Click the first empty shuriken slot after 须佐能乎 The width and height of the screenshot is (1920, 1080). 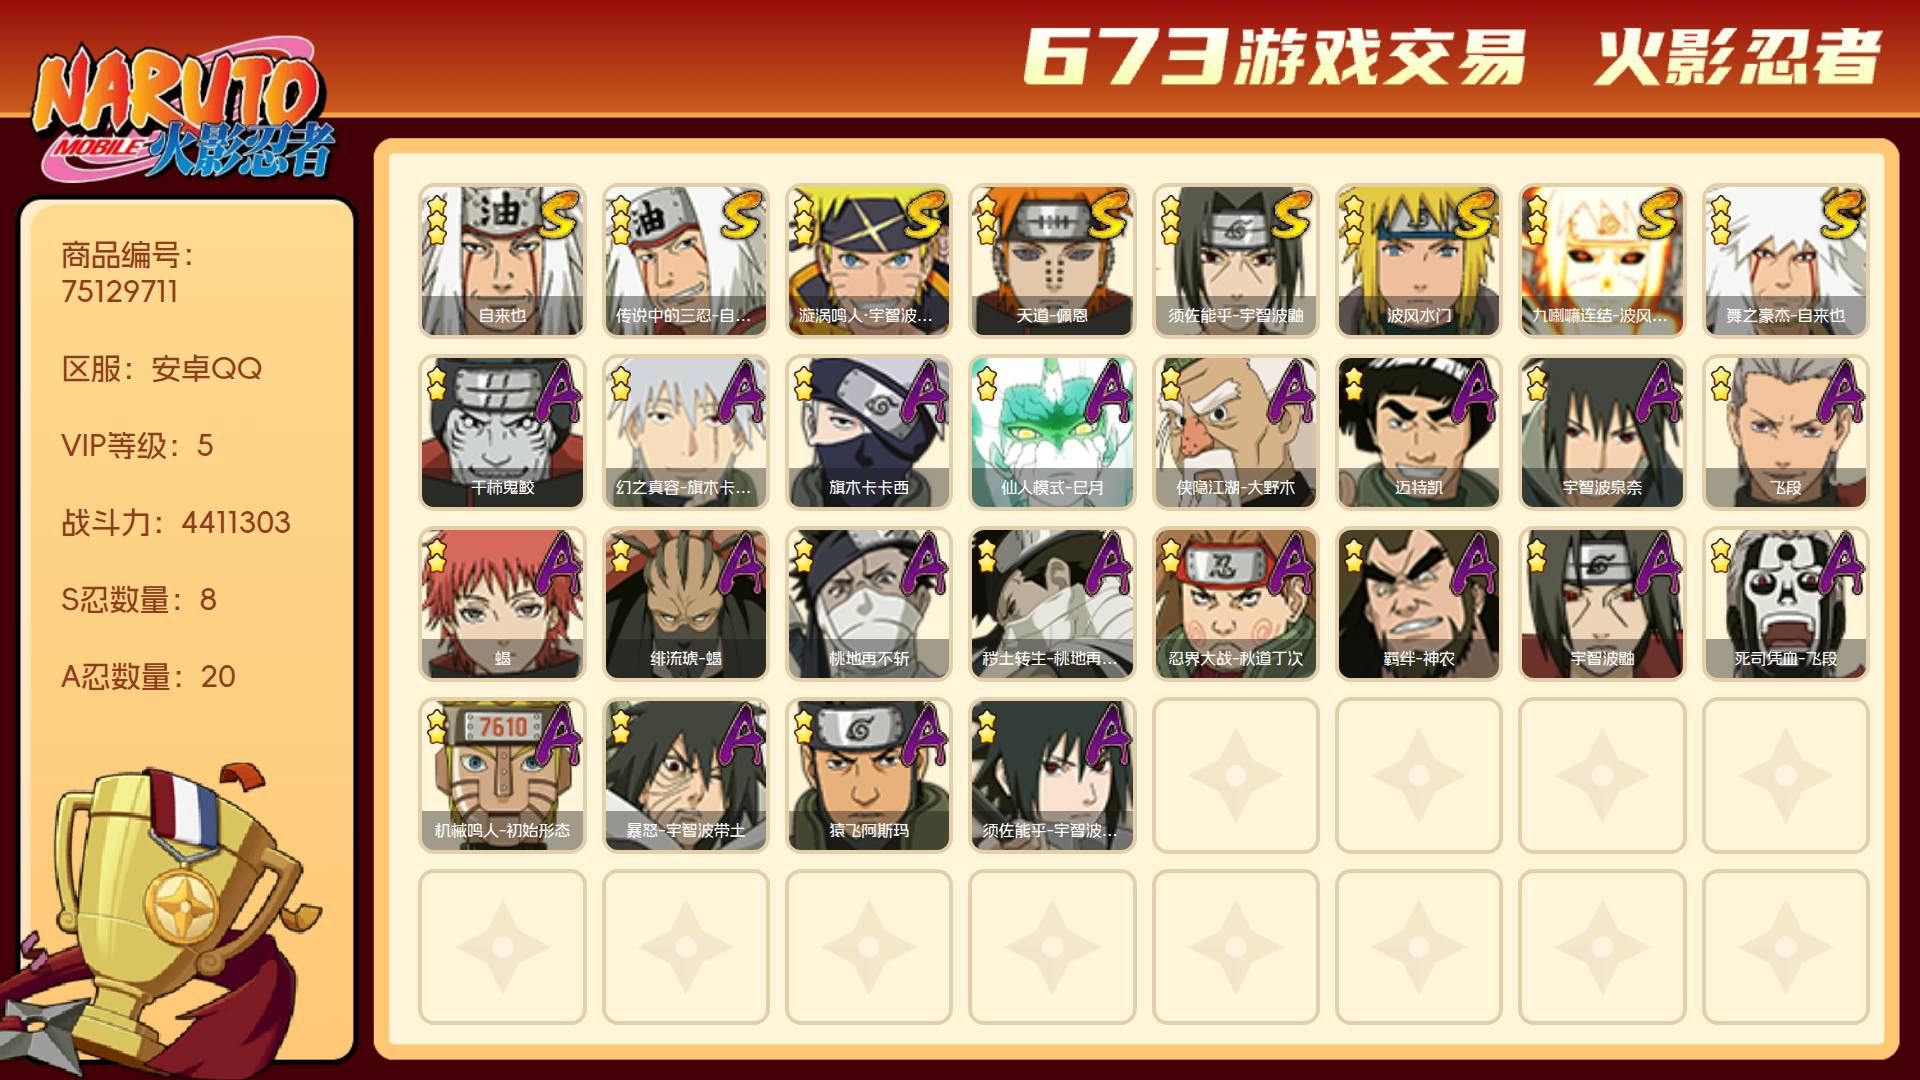click(1235, 776)
